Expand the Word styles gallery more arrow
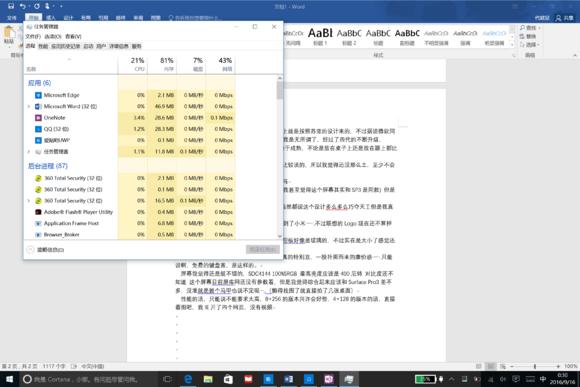 (512, 44)
